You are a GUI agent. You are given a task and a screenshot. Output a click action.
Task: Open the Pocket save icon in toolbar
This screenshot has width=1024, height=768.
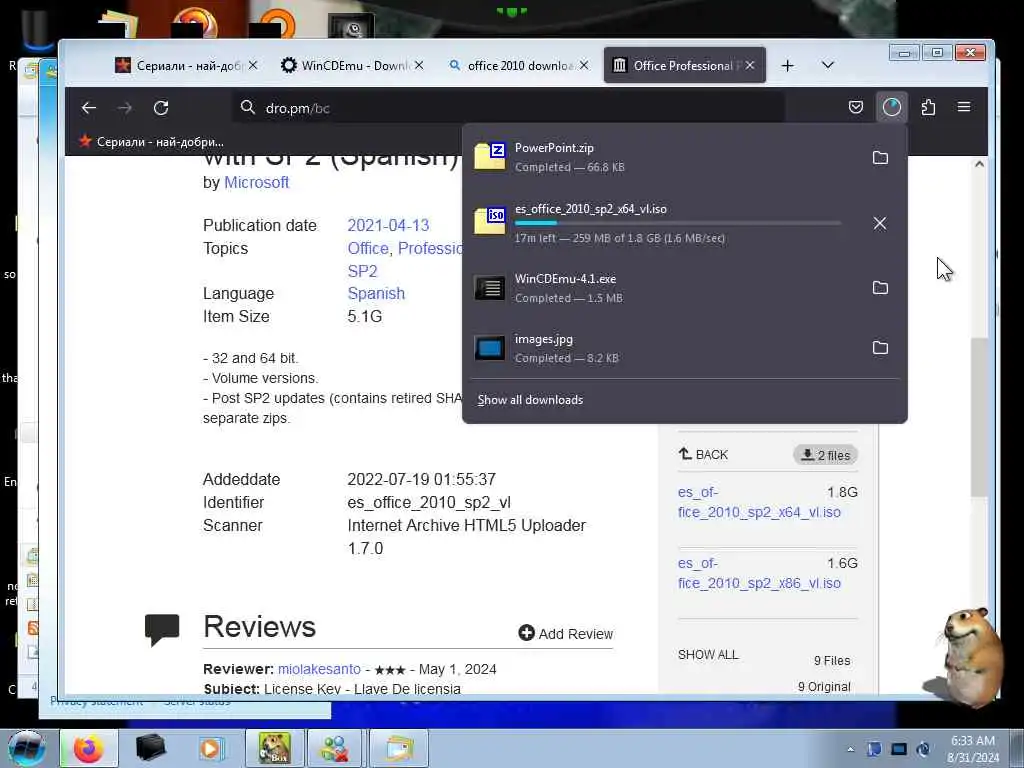point(856,107)
